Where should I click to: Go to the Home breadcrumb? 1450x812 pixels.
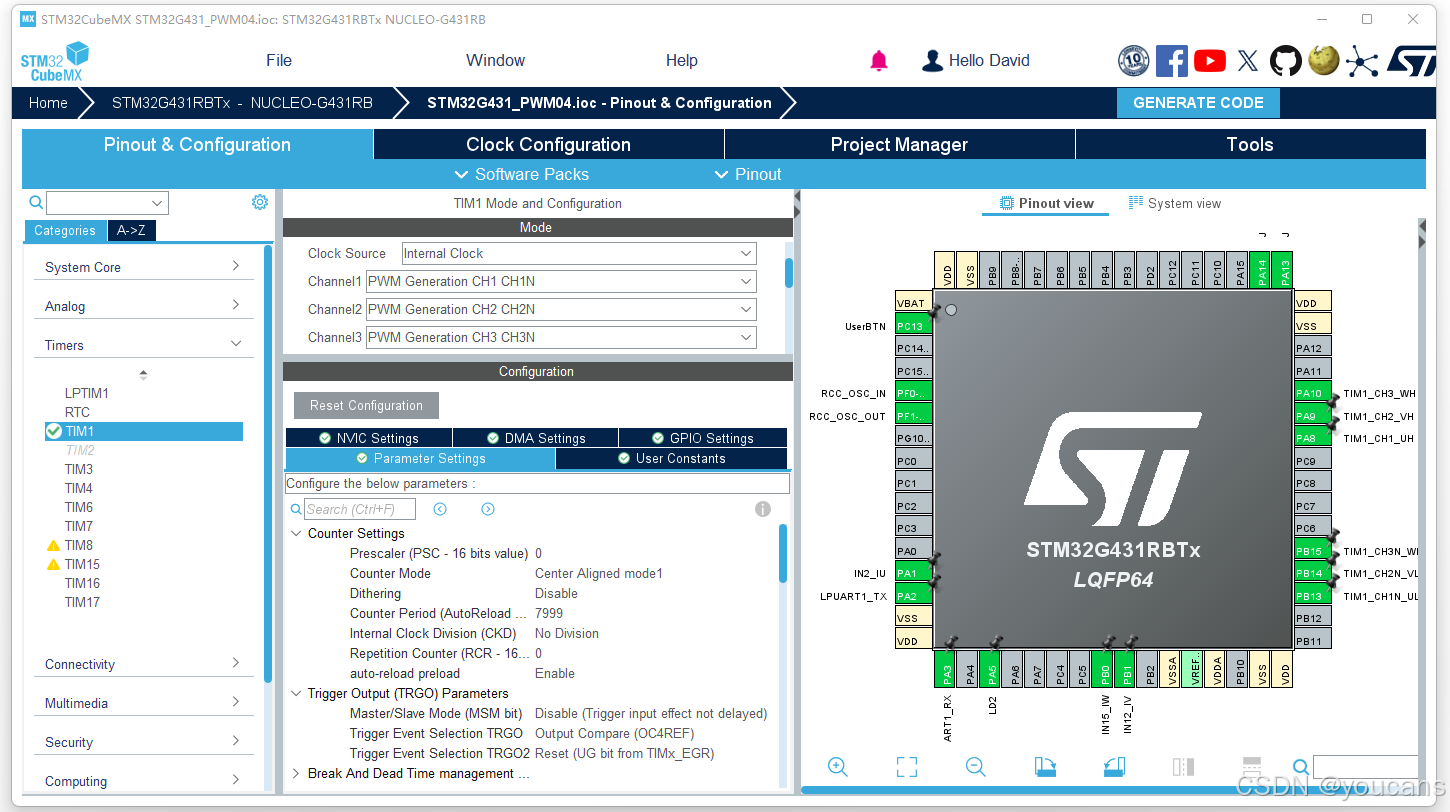[x=48, y=103]
